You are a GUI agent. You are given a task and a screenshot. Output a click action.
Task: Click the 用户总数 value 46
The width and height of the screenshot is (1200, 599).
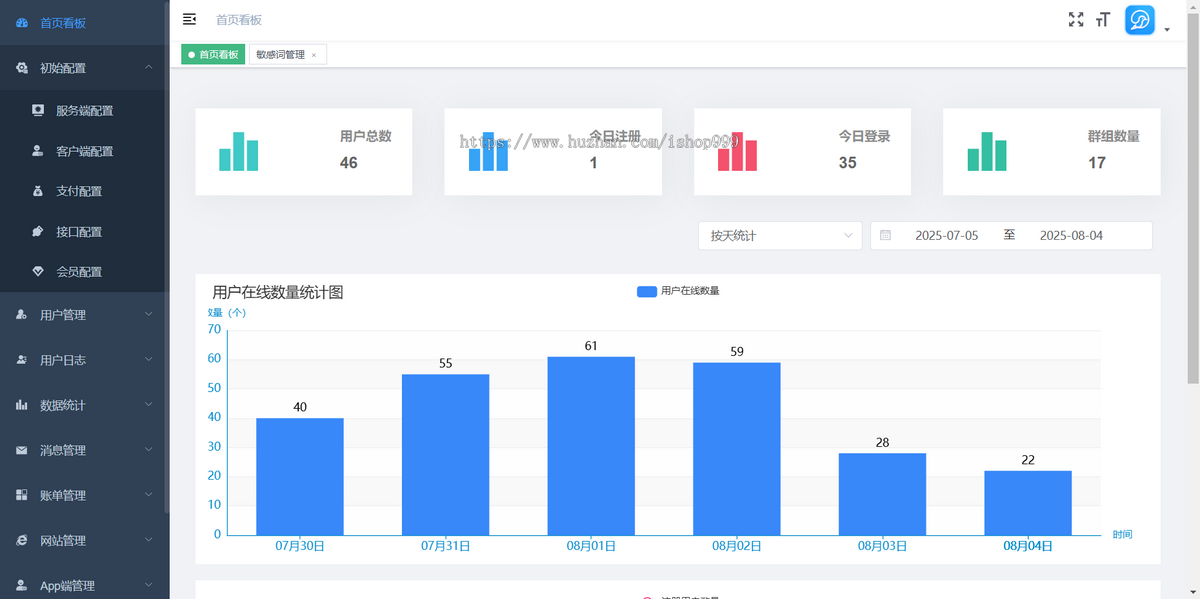coord(349,162)
